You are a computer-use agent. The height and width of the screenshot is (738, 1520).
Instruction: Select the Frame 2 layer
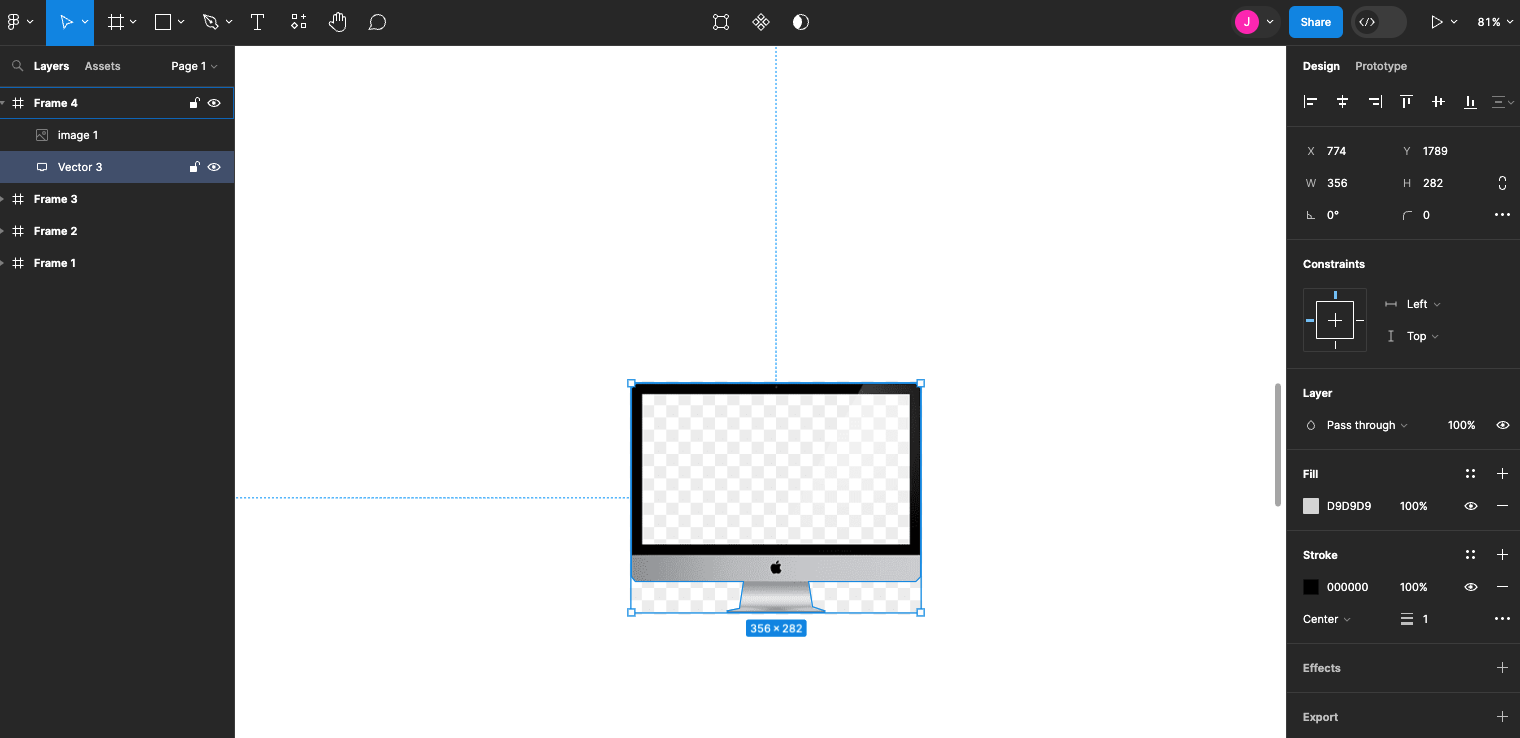coord(117,231)
